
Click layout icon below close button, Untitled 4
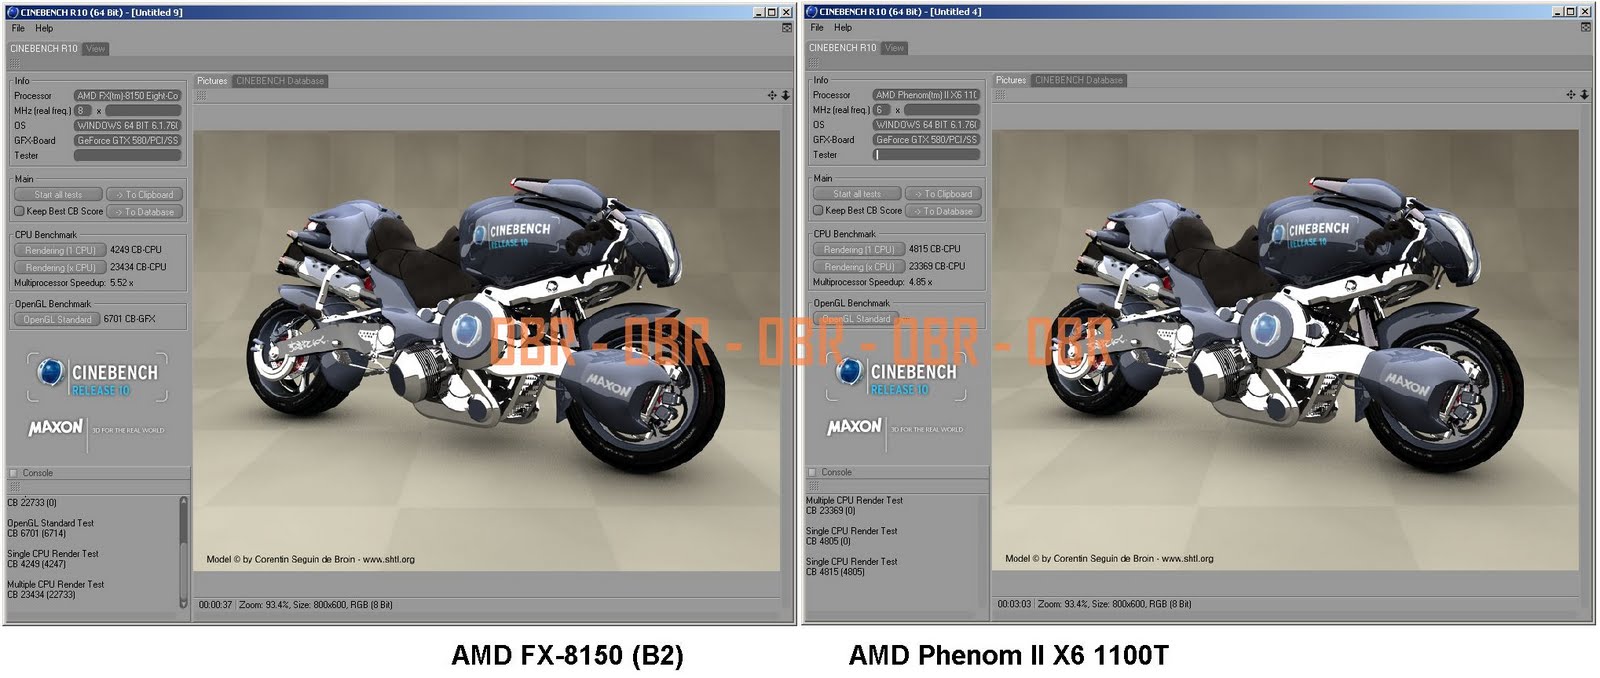coord(1586,27)
